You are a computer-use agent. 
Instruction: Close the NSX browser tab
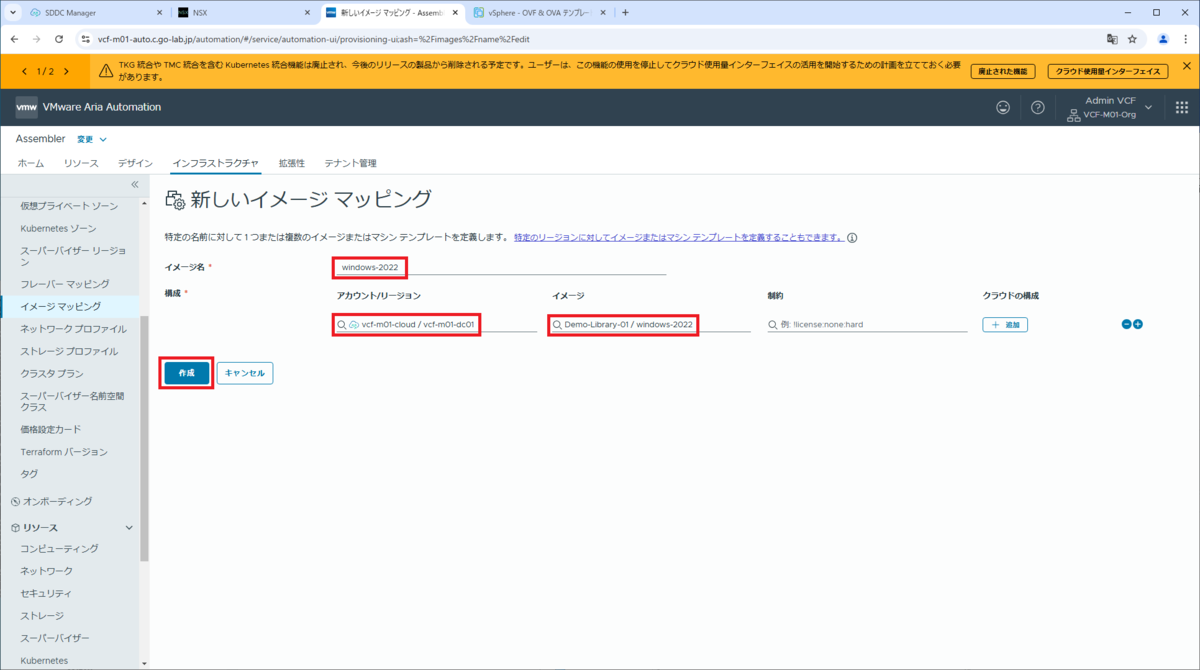pos(307,13)
